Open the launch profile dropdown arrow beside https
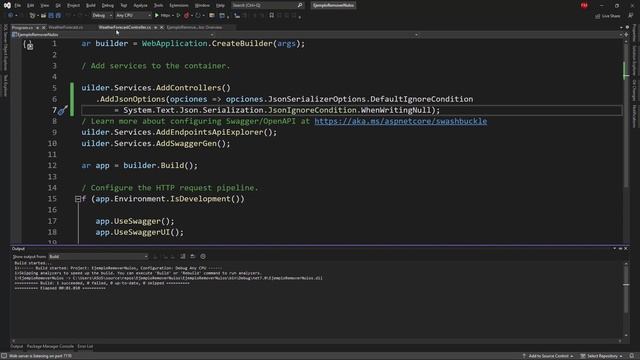Image resolution: width=640 pixels, height=360 pixels. 173,16
